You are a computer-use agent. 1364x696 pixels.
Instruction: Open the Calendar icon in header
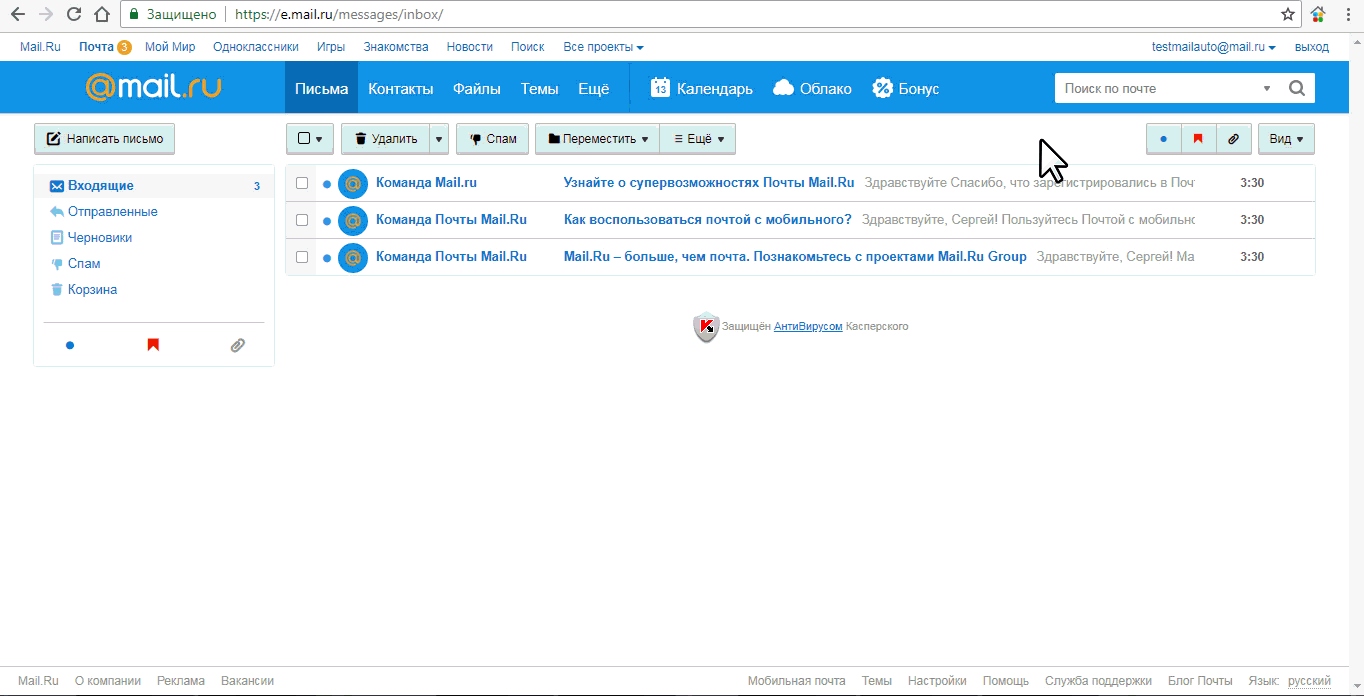pos(660,88)
